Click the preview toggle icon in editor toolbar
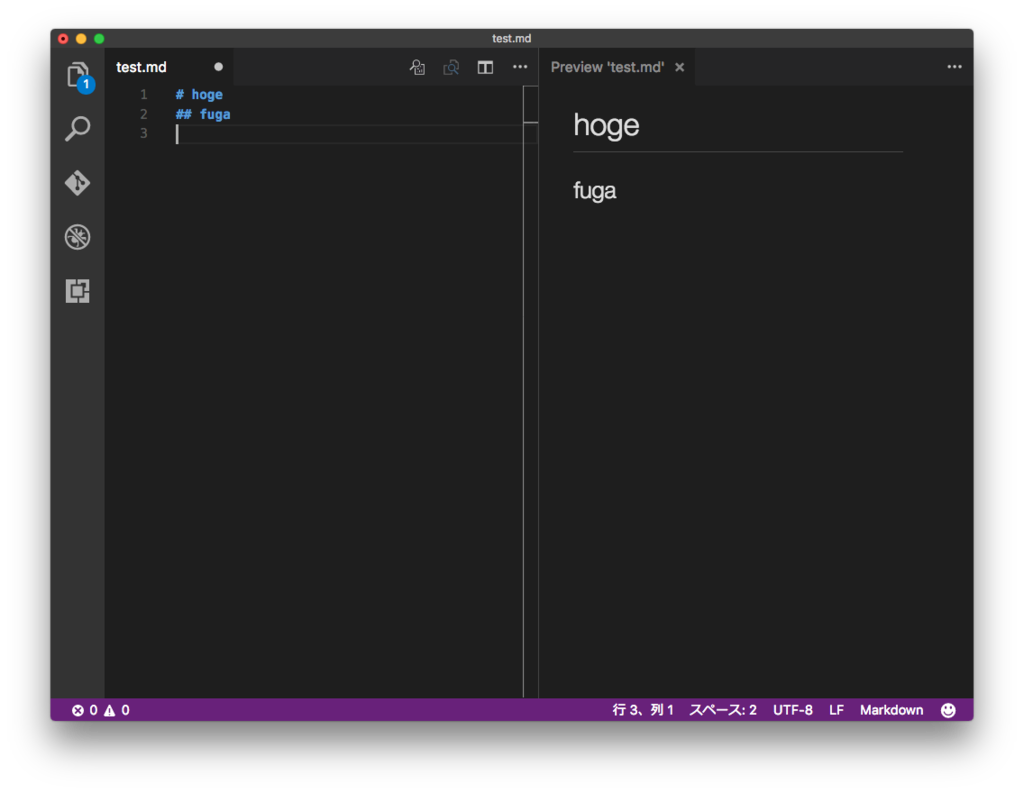This screenshot has width=1024, height=793. coord(417,67)
